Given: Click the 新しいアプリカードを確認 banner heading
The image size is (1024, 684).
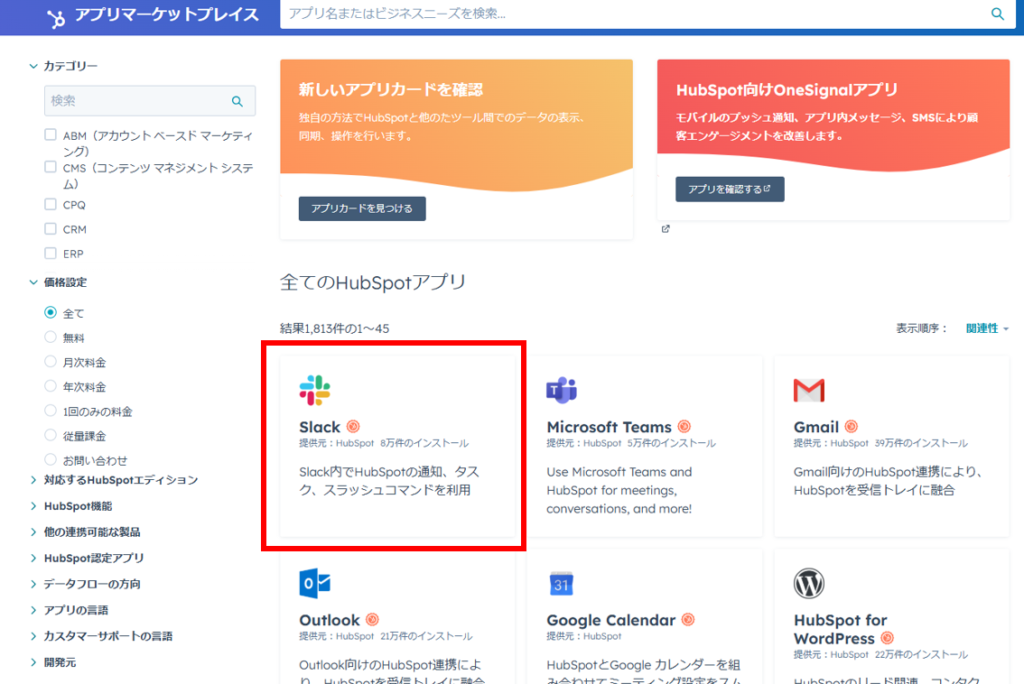Looking at the screenshot, I should pos(391,90).
